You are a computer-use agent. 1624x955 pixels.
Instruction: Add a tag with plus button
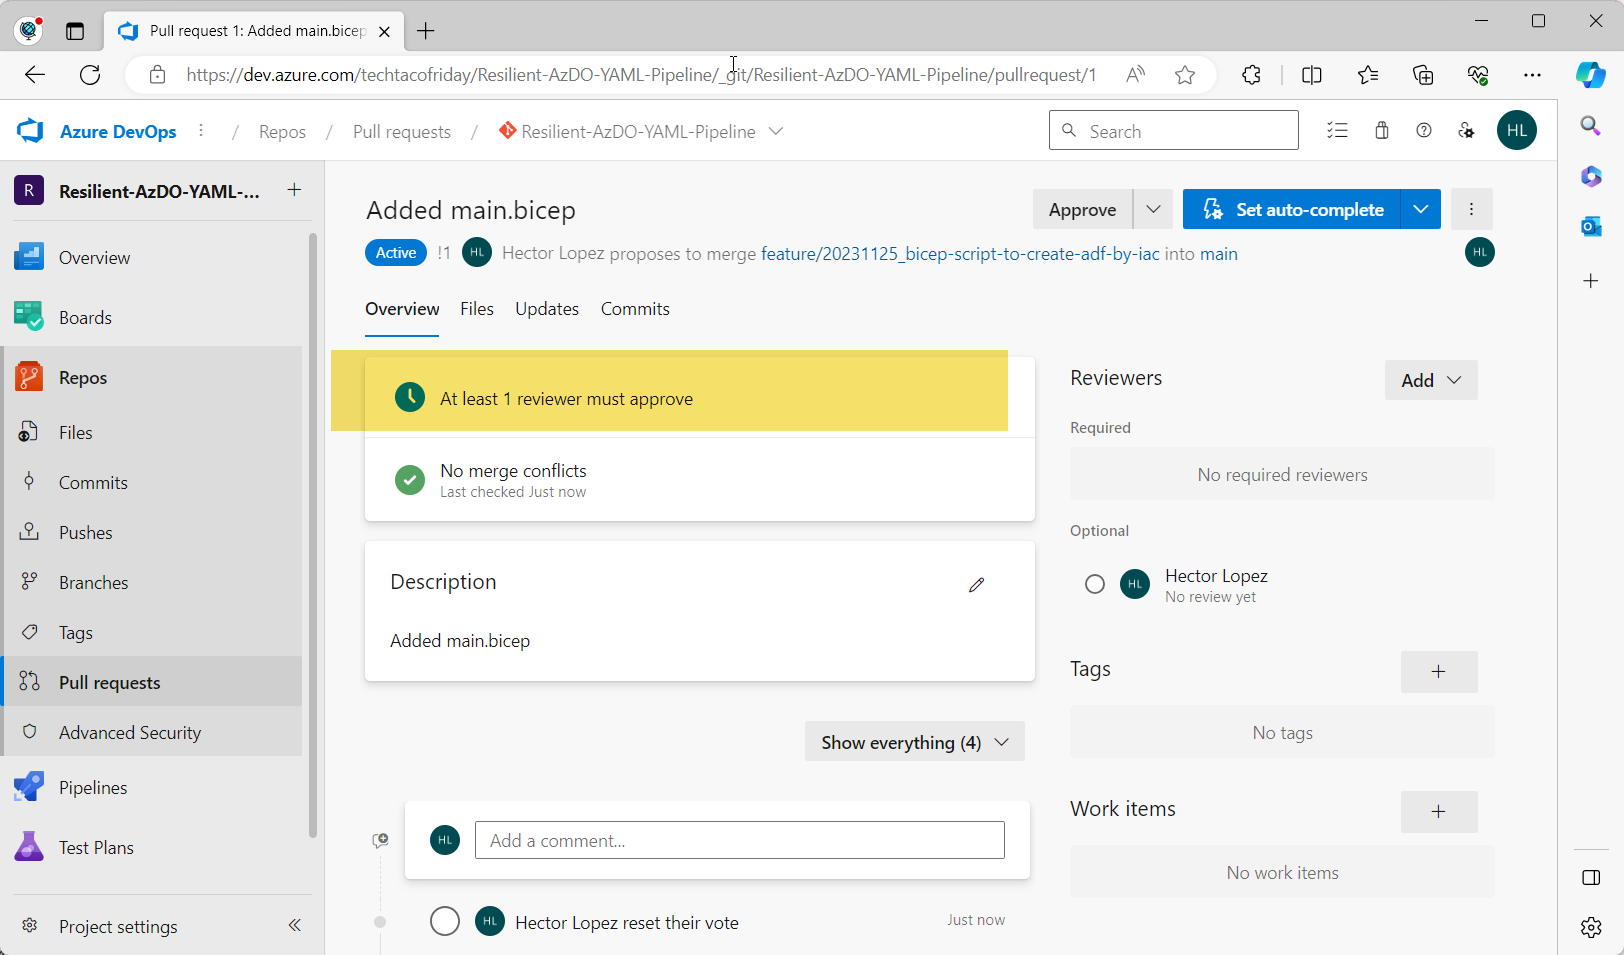point(1439,672)
